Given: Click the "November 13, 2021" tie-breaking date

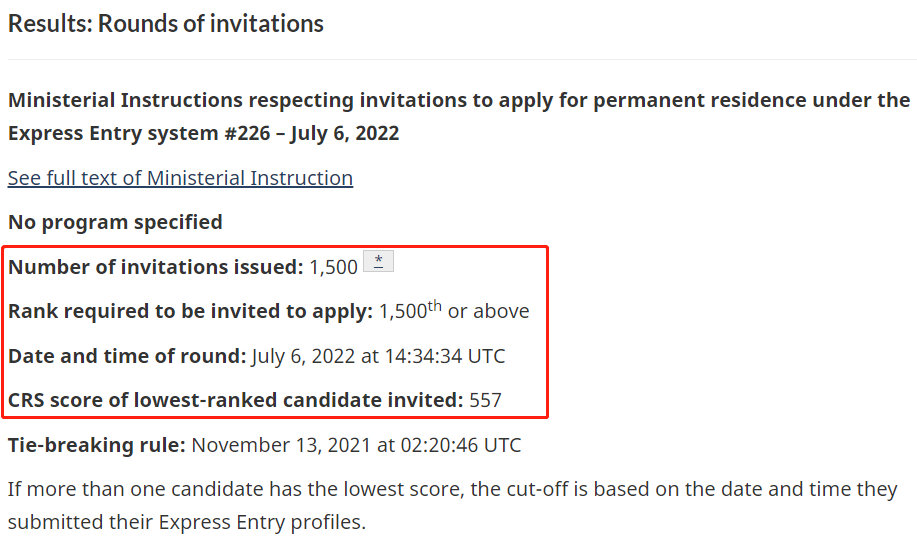Looking at the screenshot, I should point(282,445).
